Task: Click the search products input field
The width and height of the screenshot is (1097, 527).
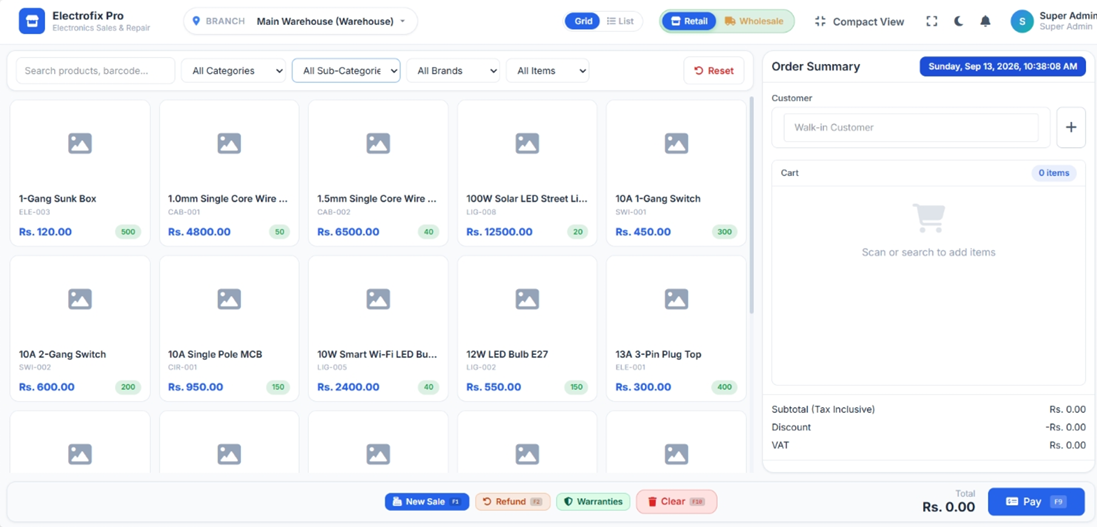Action: (x=95, y=71)
